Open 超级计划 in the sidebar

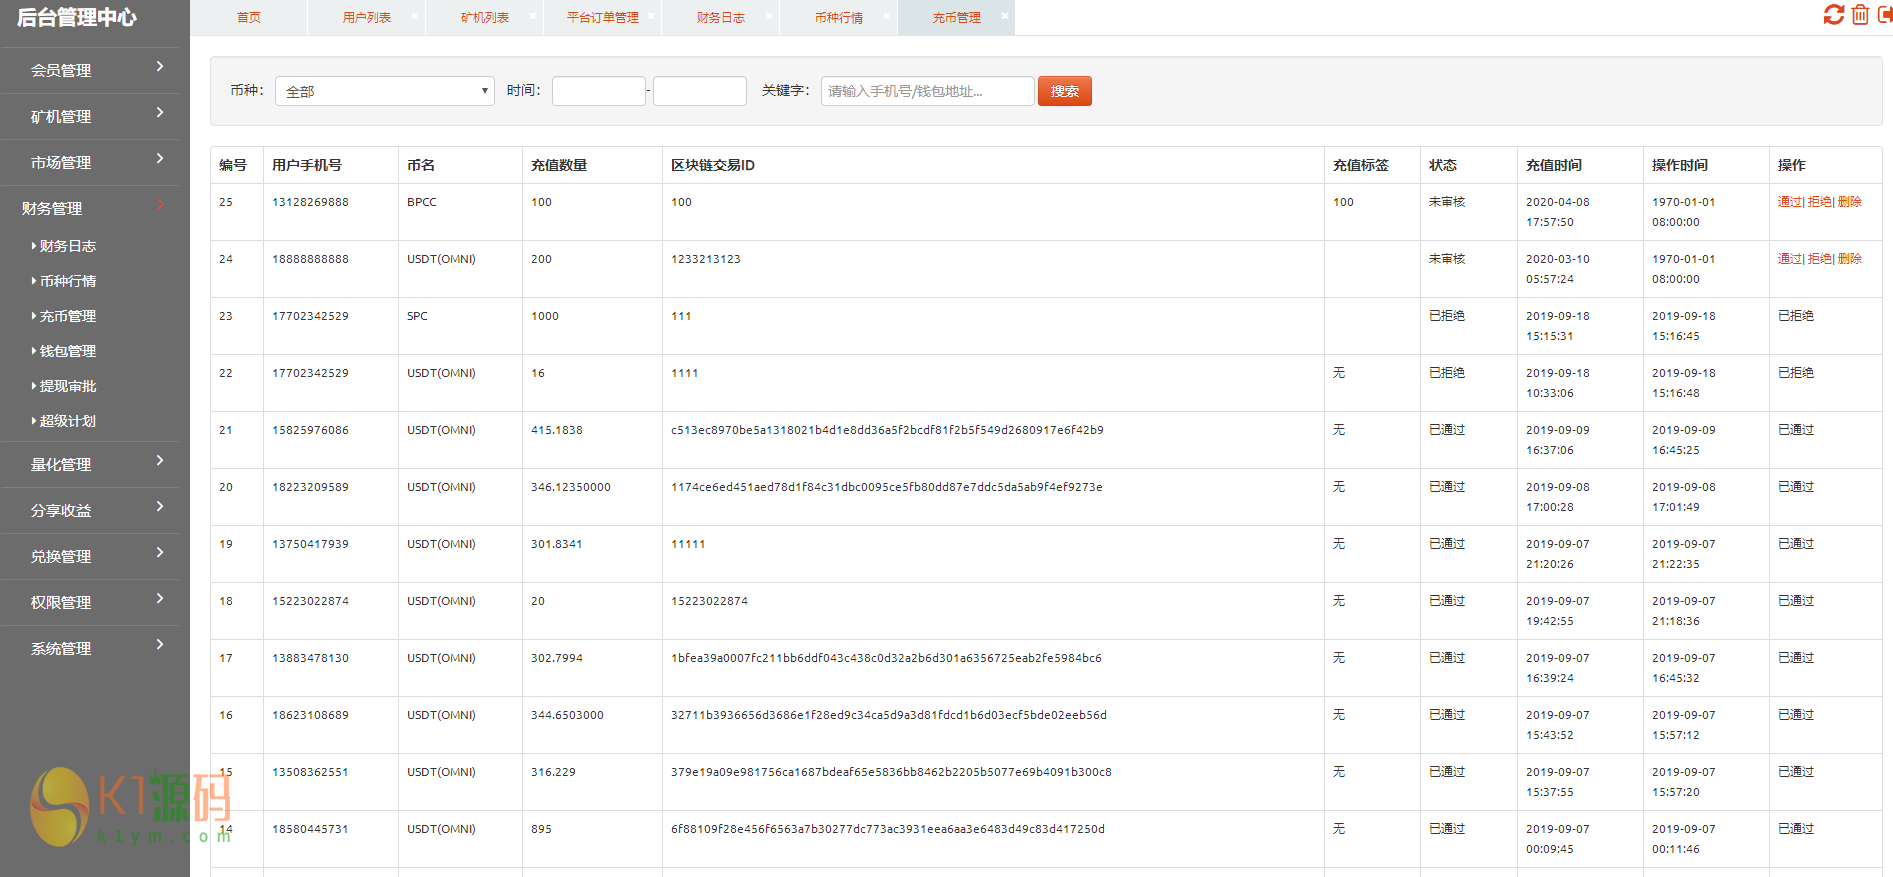[x=67, y=421]
